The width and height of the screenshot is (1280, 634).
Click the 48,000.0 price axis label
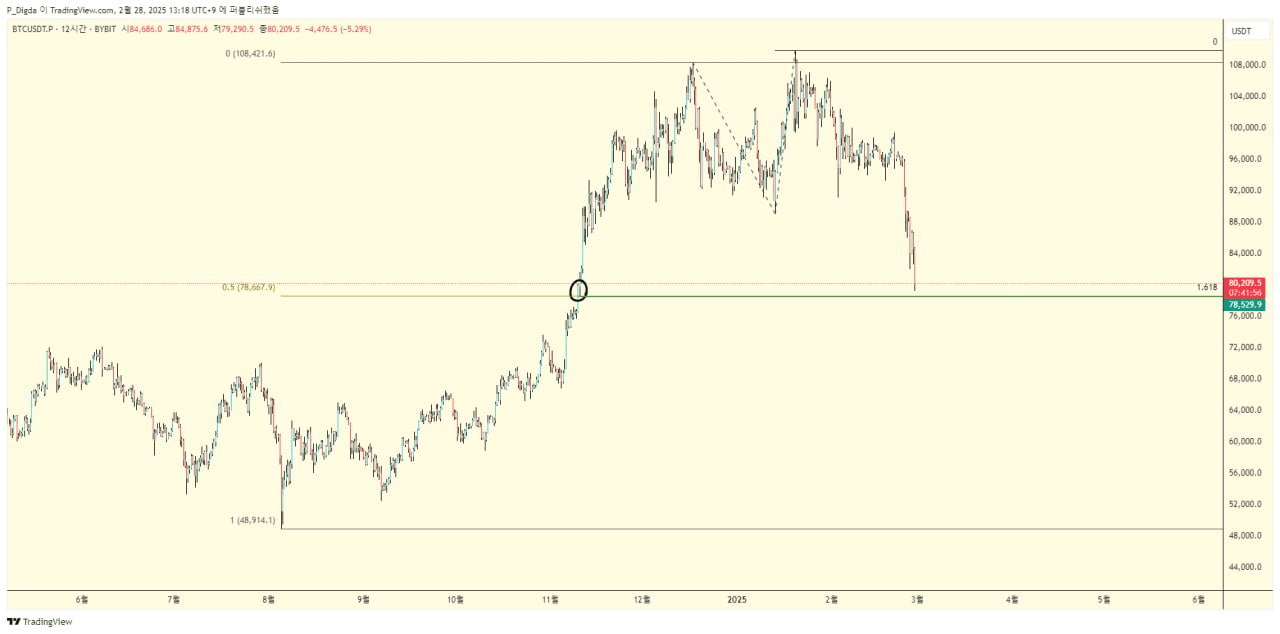pyautogui.click(x=1246, y=536)
